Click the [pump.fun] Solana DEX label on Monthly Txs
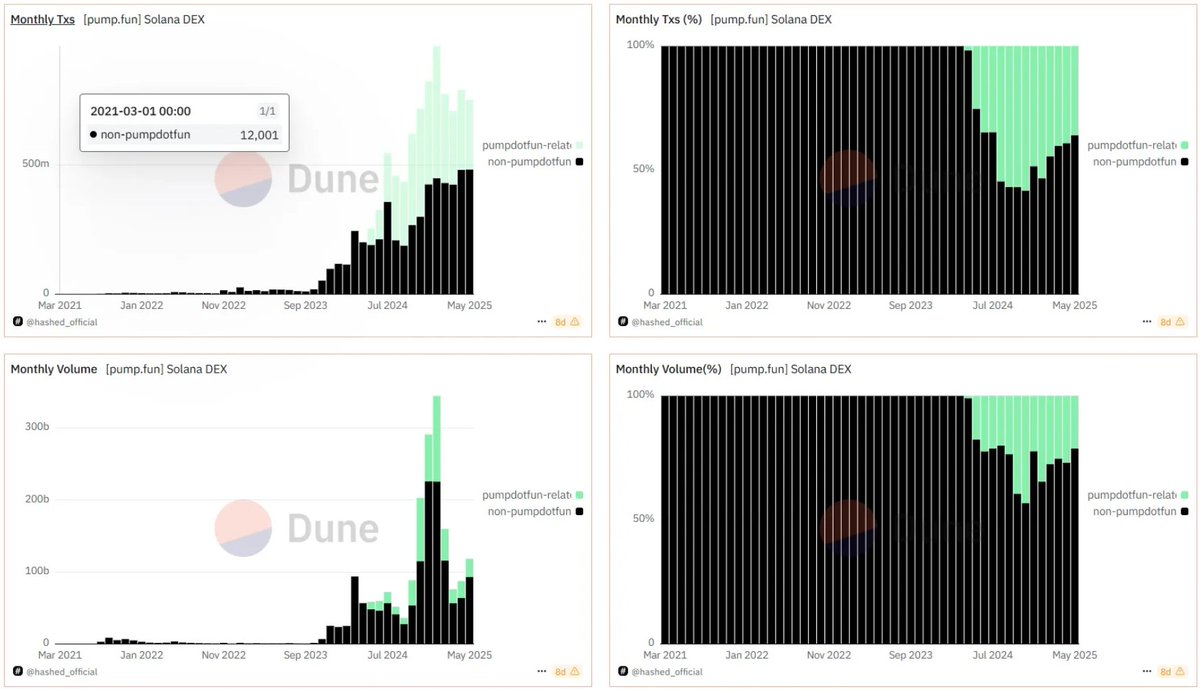The image size is (1200, 689). click(x=144, y=19)
